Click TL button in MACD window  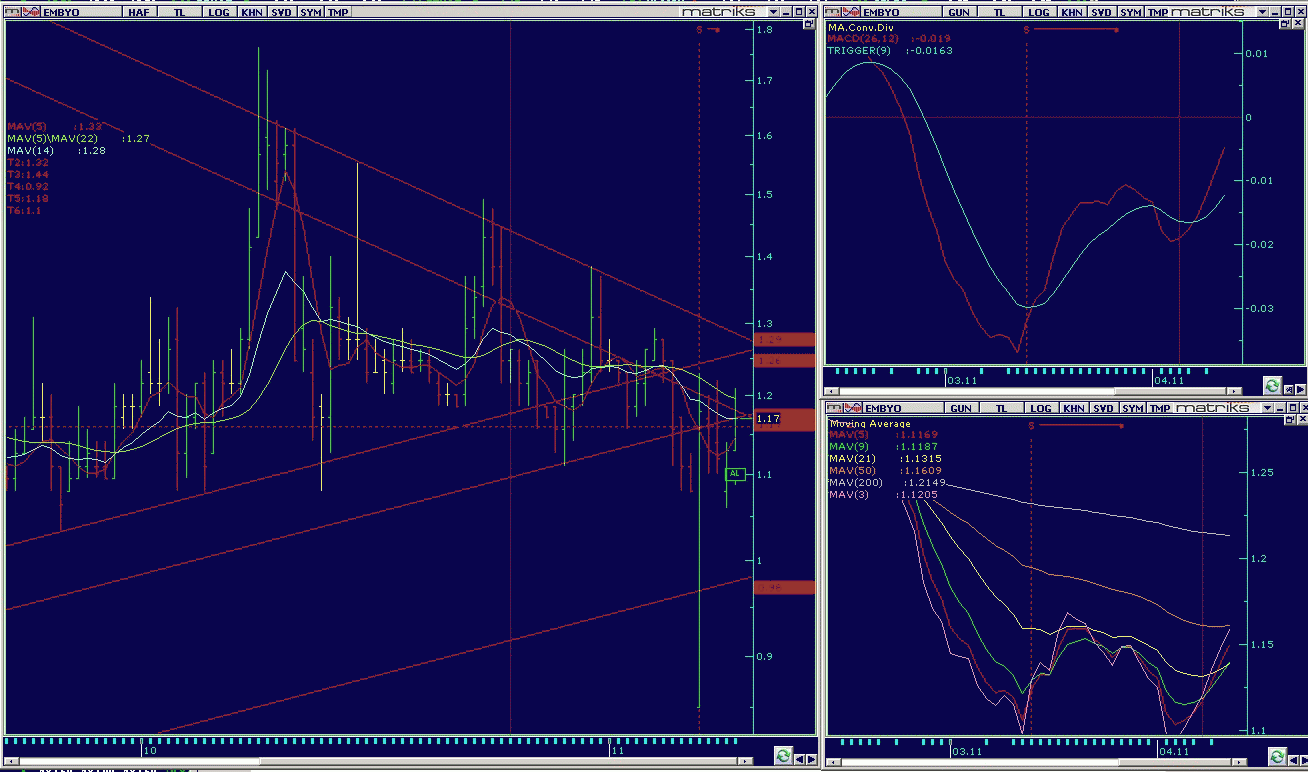coord(999,12)
